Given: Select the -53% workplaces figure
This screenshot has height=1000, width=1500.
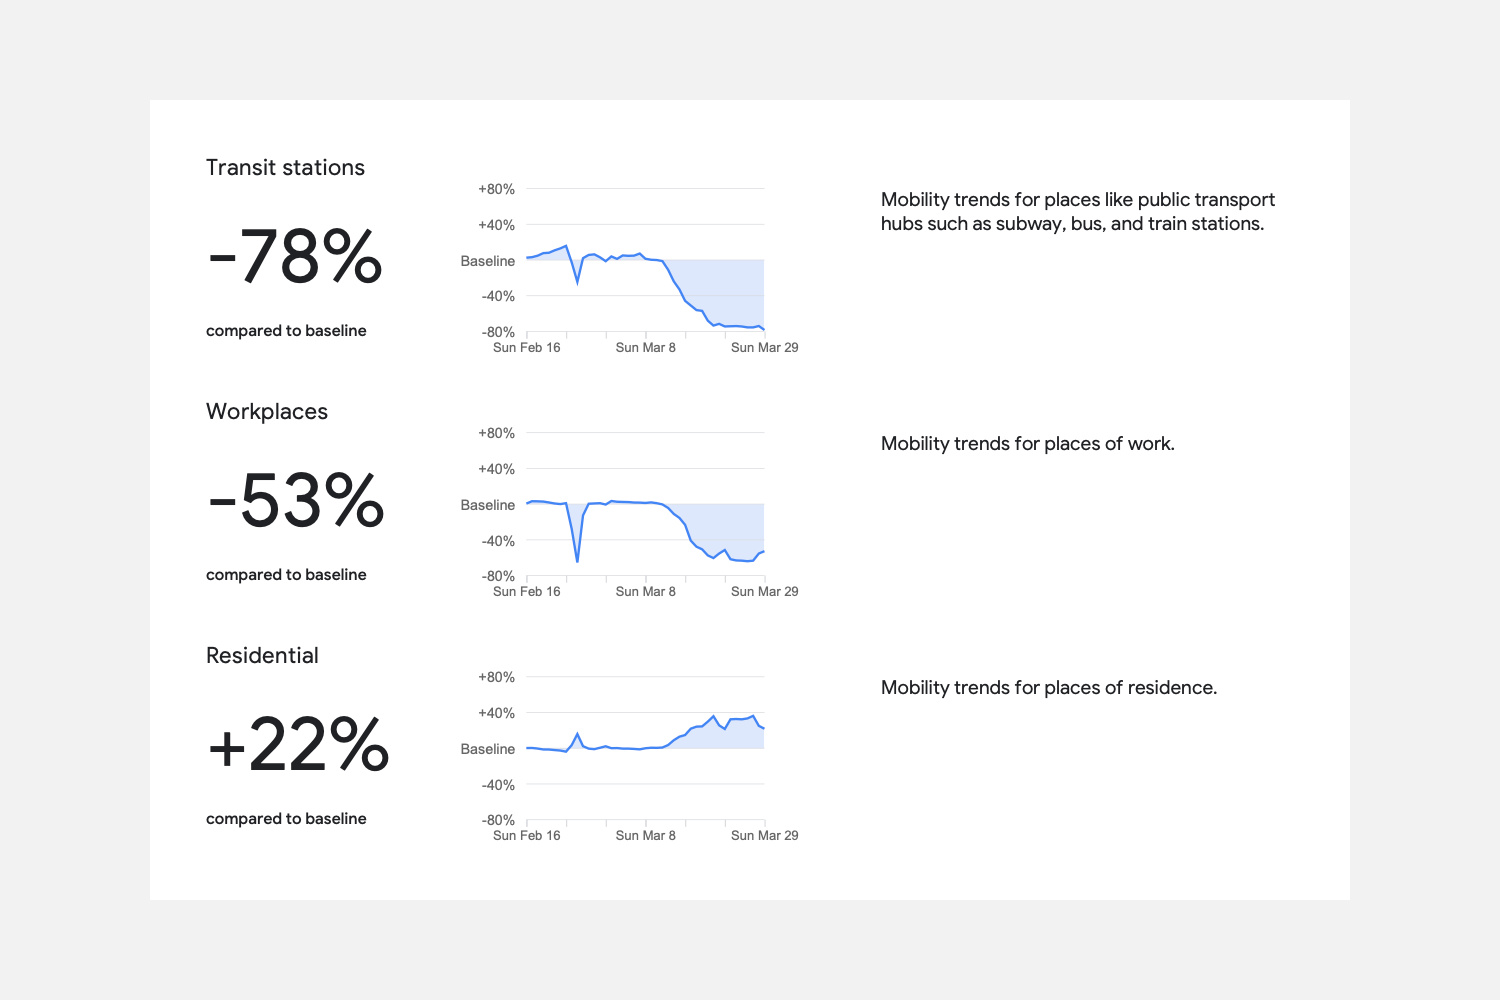Looking at the screenshot, I should [x=296, y=501].
